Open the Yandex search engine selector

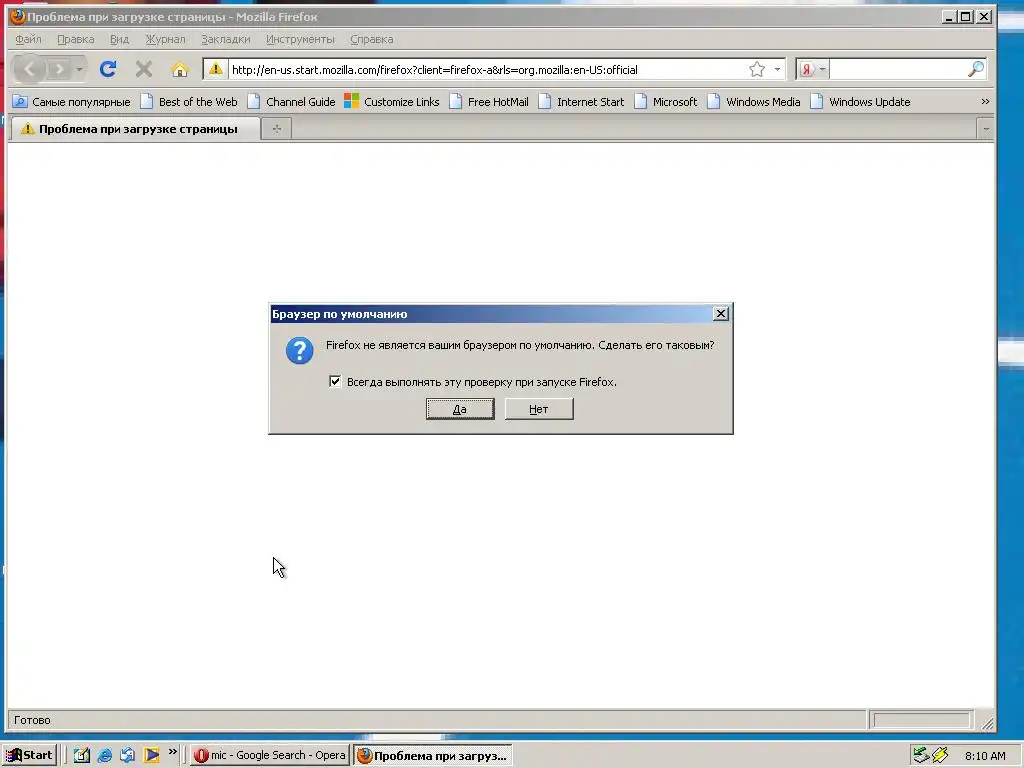[812, 69]
